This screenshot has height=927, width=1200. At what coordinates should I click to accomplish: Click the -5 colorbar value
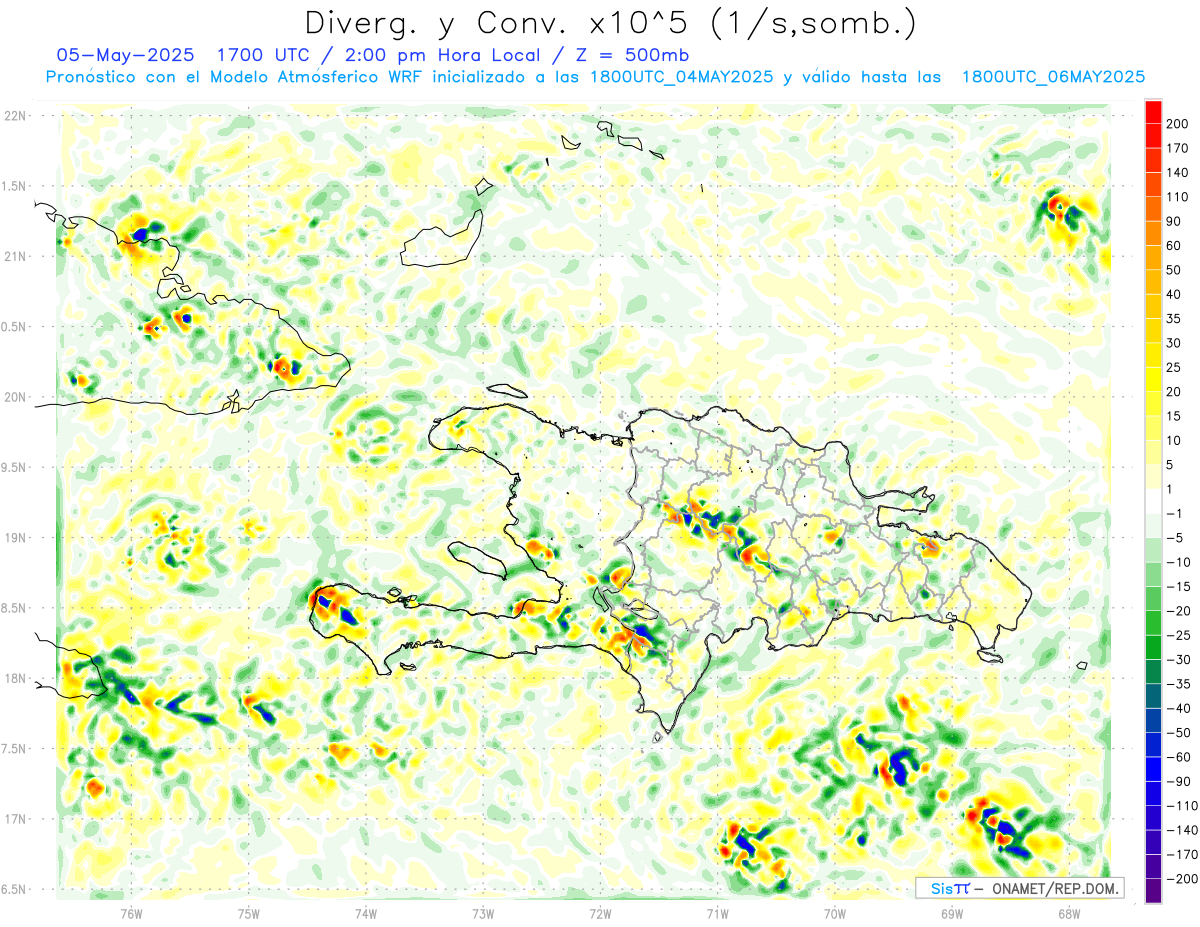coord(1177,538)
